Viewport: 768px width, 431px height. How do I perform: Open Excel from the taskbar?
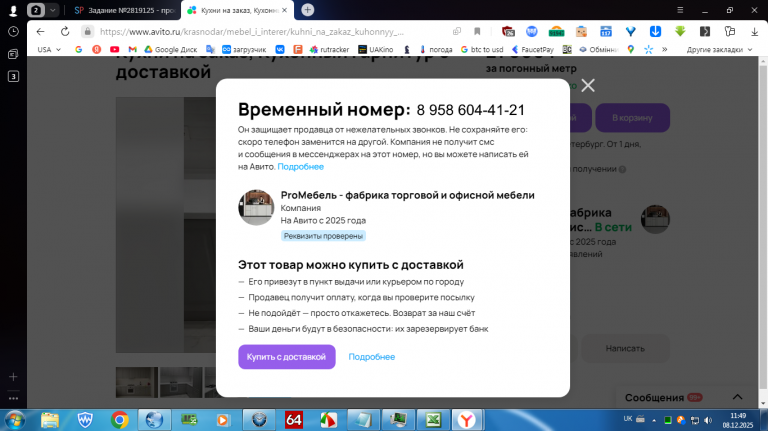[433, 420]
